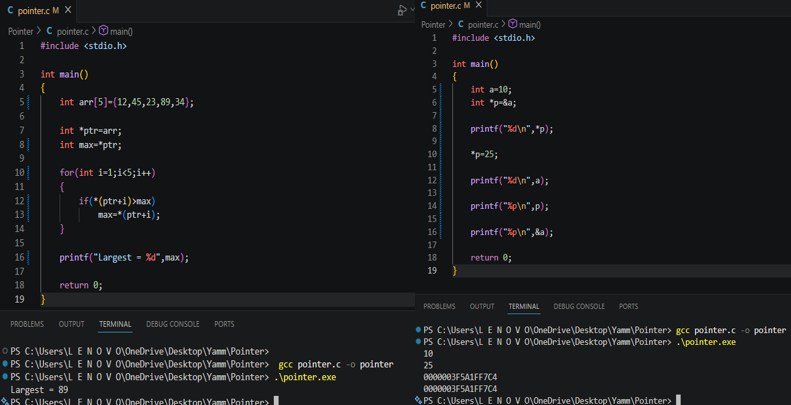Click the 'Largest = 89' terminal output

[39, 389]
